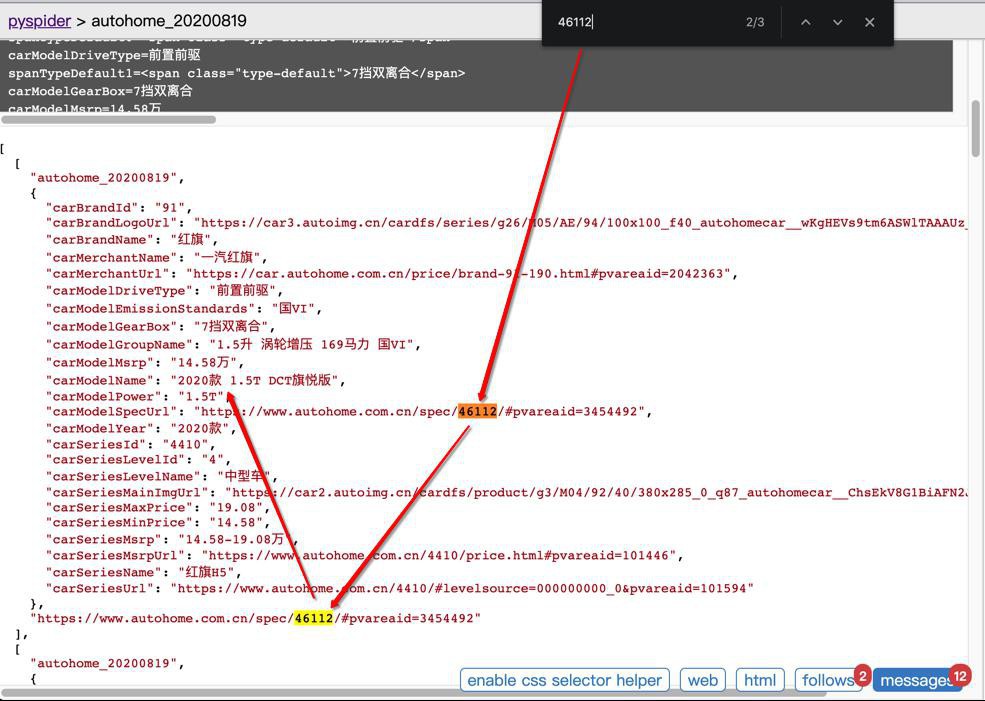Image resolution: width=985 pixels, height=701 pixels.
Task: Click the carModelEmissionStandards 国VI line
Action: coord(183,308)
